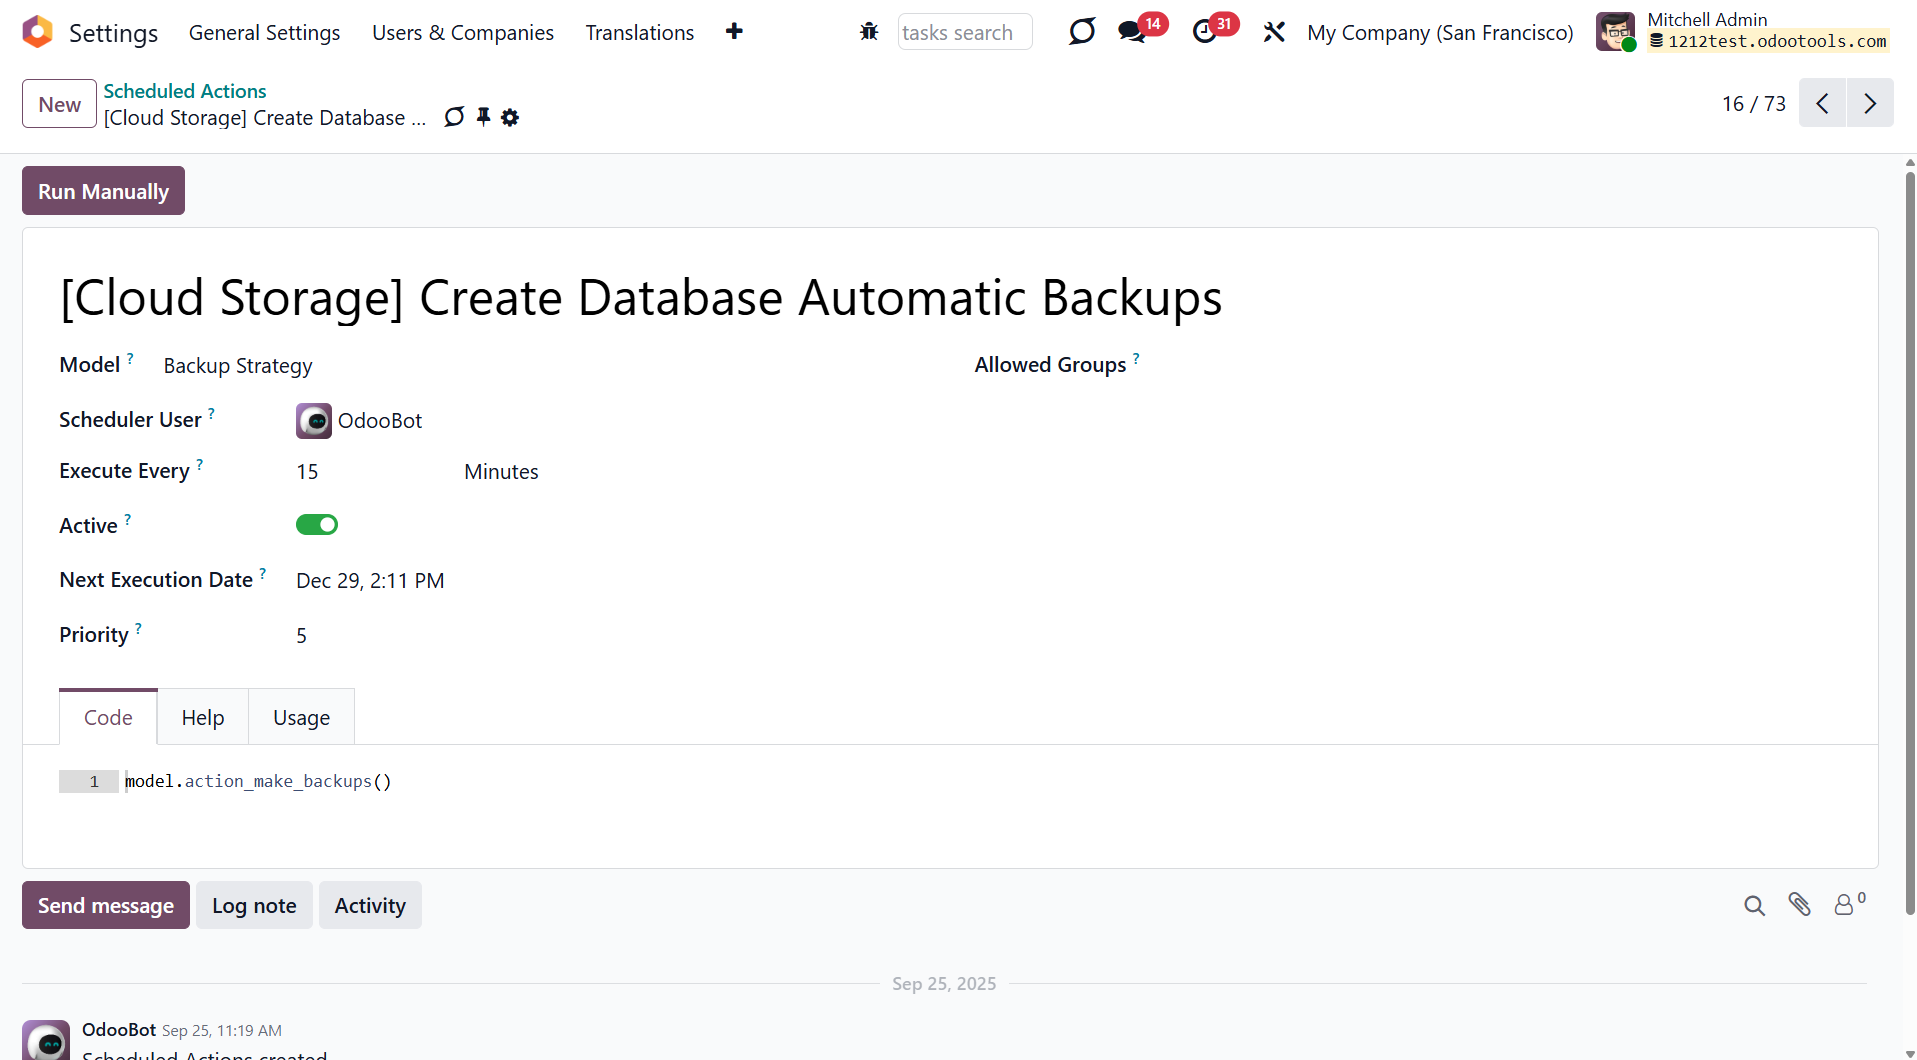Switch to the Help tab

(x=202, y=717)
